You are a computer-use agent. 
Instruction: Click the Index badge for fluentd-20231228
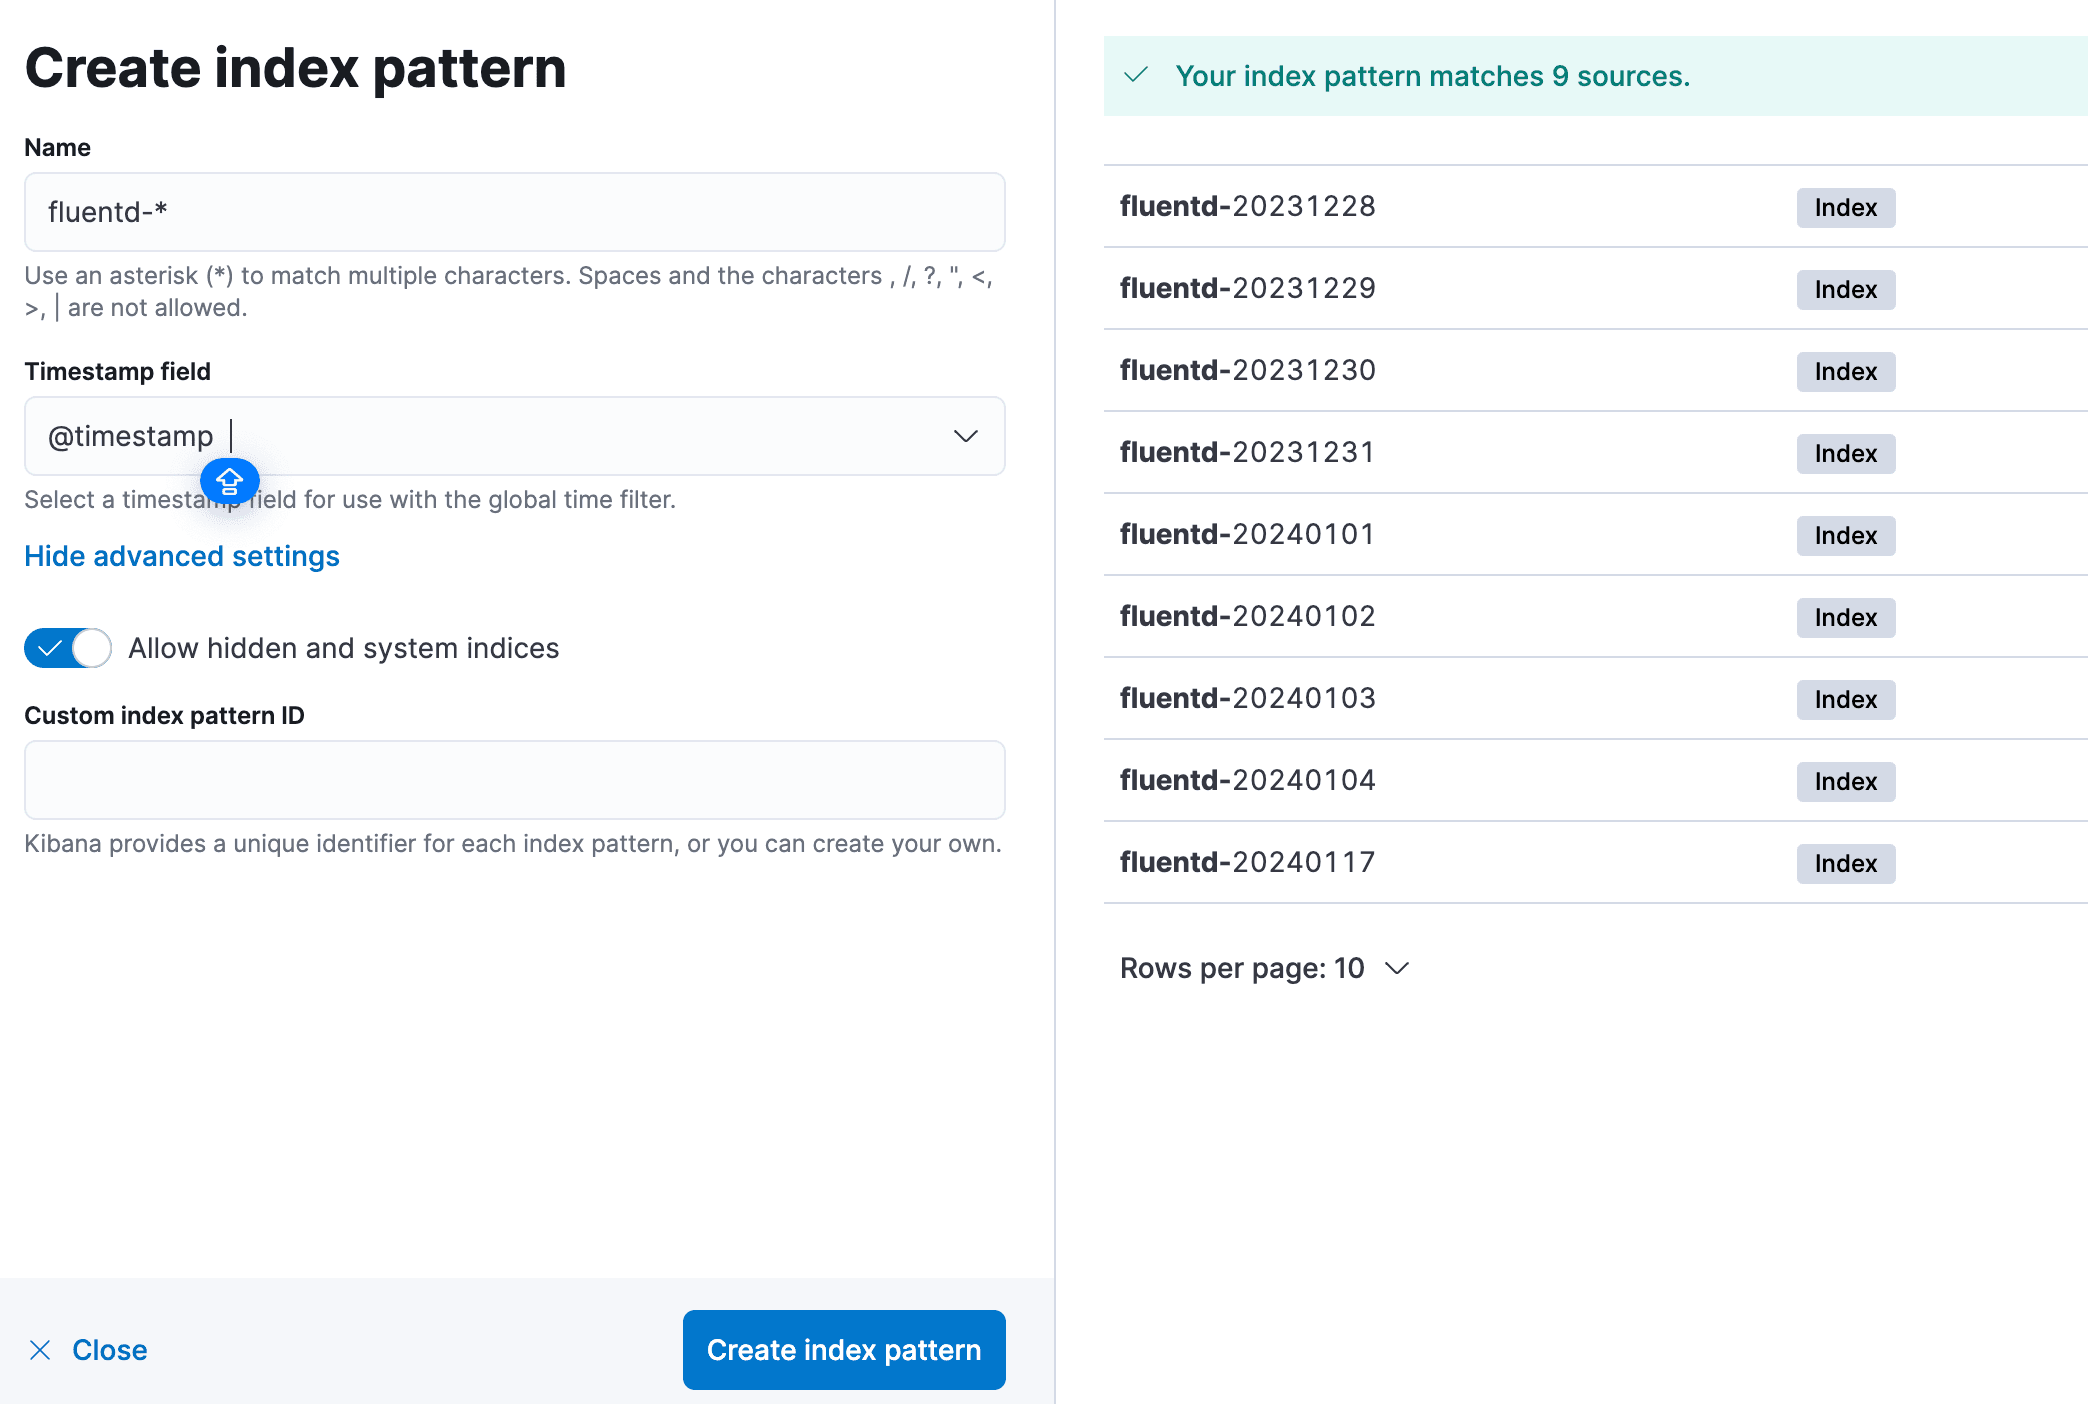[x=1845, y=208]
